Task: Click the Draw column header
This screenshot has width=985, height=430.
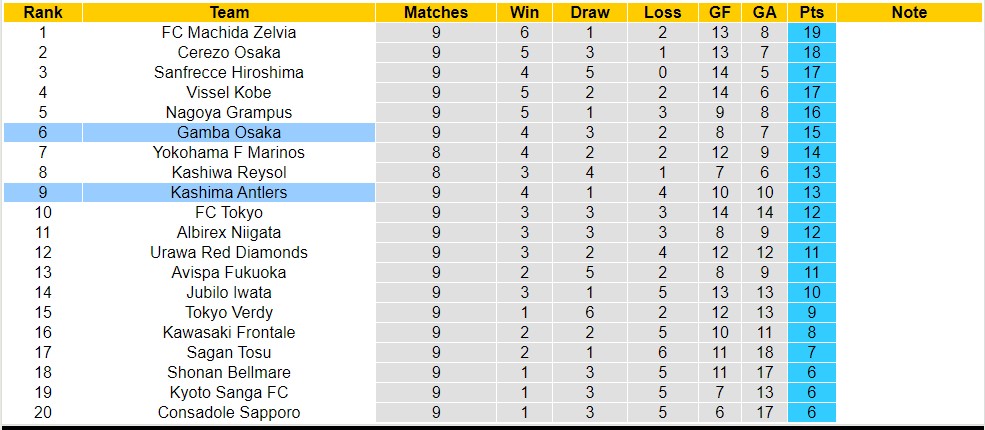Action: coord(589,13)
